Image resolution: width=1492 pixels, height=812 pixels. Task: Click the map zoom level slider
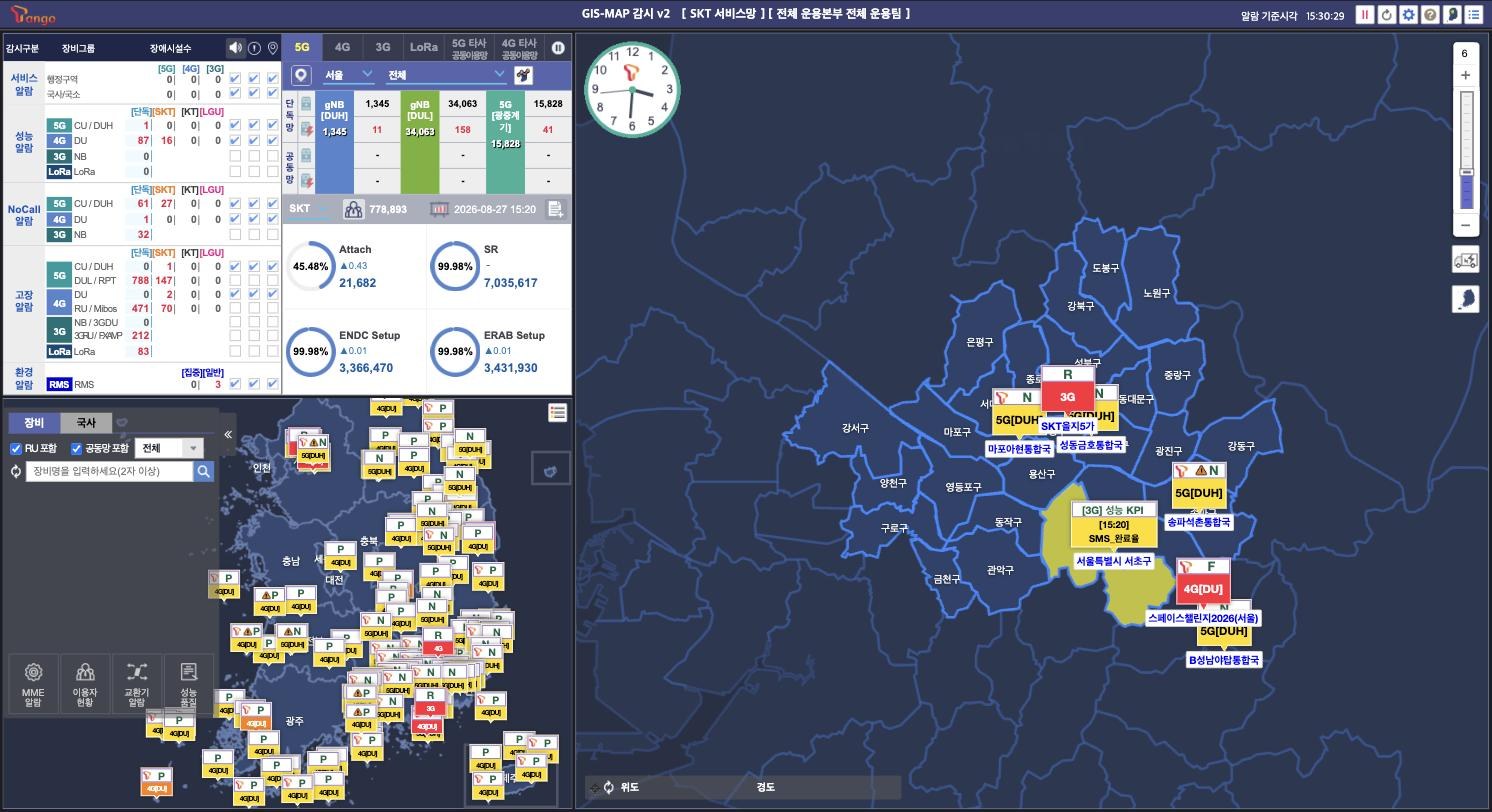(x=1467, y=150)
